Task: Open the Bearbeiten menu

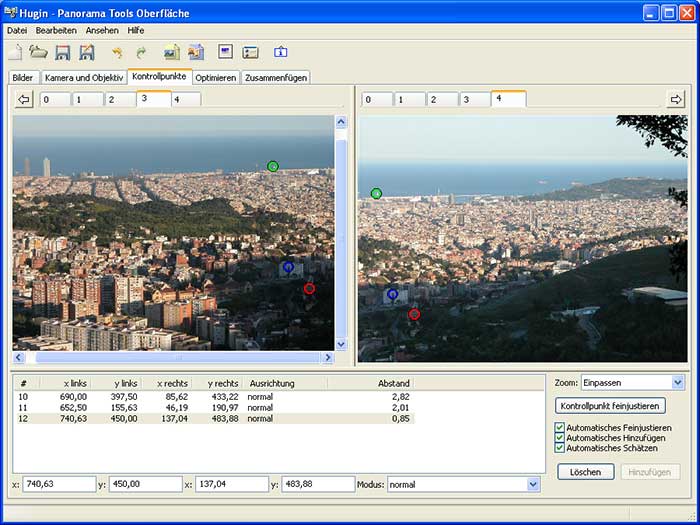Action: point(56,30)
